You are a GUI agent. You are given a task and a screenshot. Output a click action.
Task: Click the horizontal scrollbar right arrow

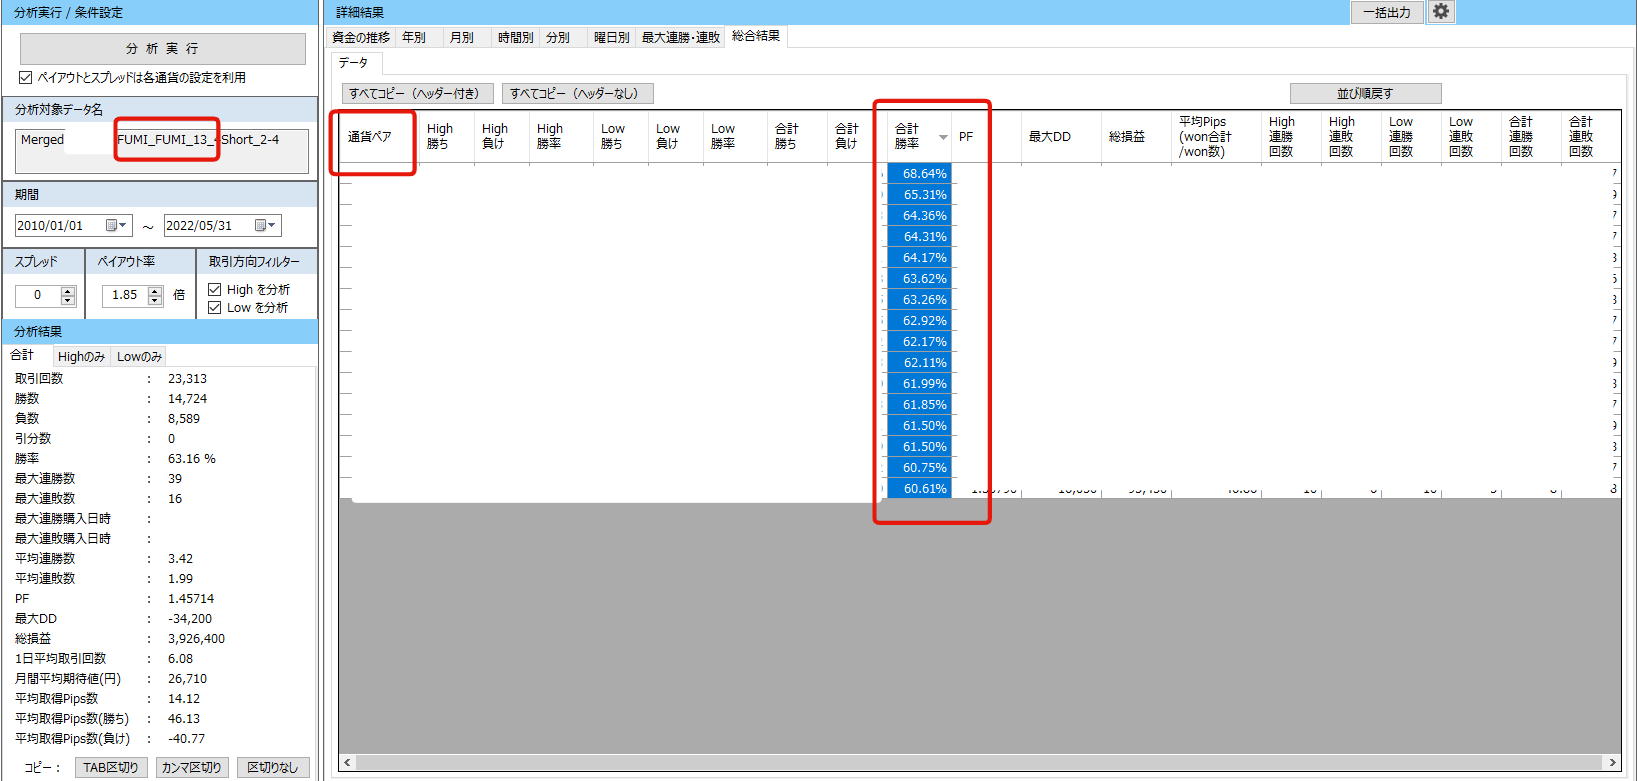click(1612, 762)
